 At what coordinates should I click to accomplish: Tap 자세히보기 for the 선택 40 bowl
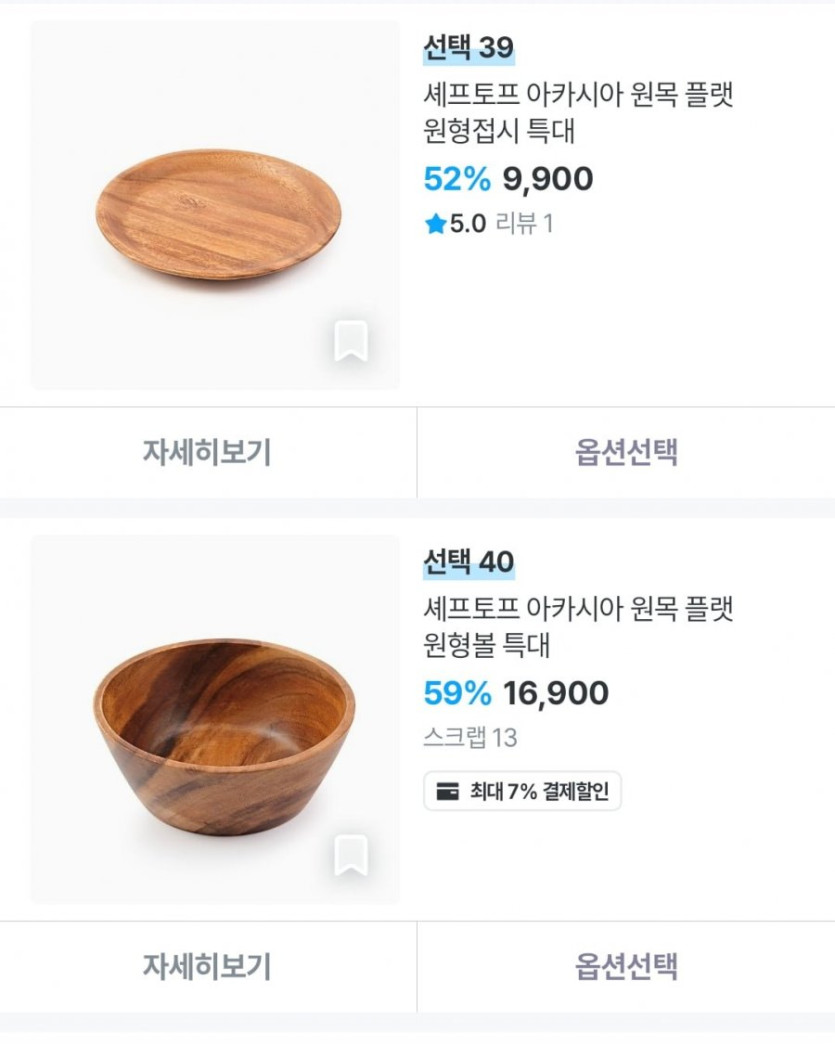[x=207, y=967]
